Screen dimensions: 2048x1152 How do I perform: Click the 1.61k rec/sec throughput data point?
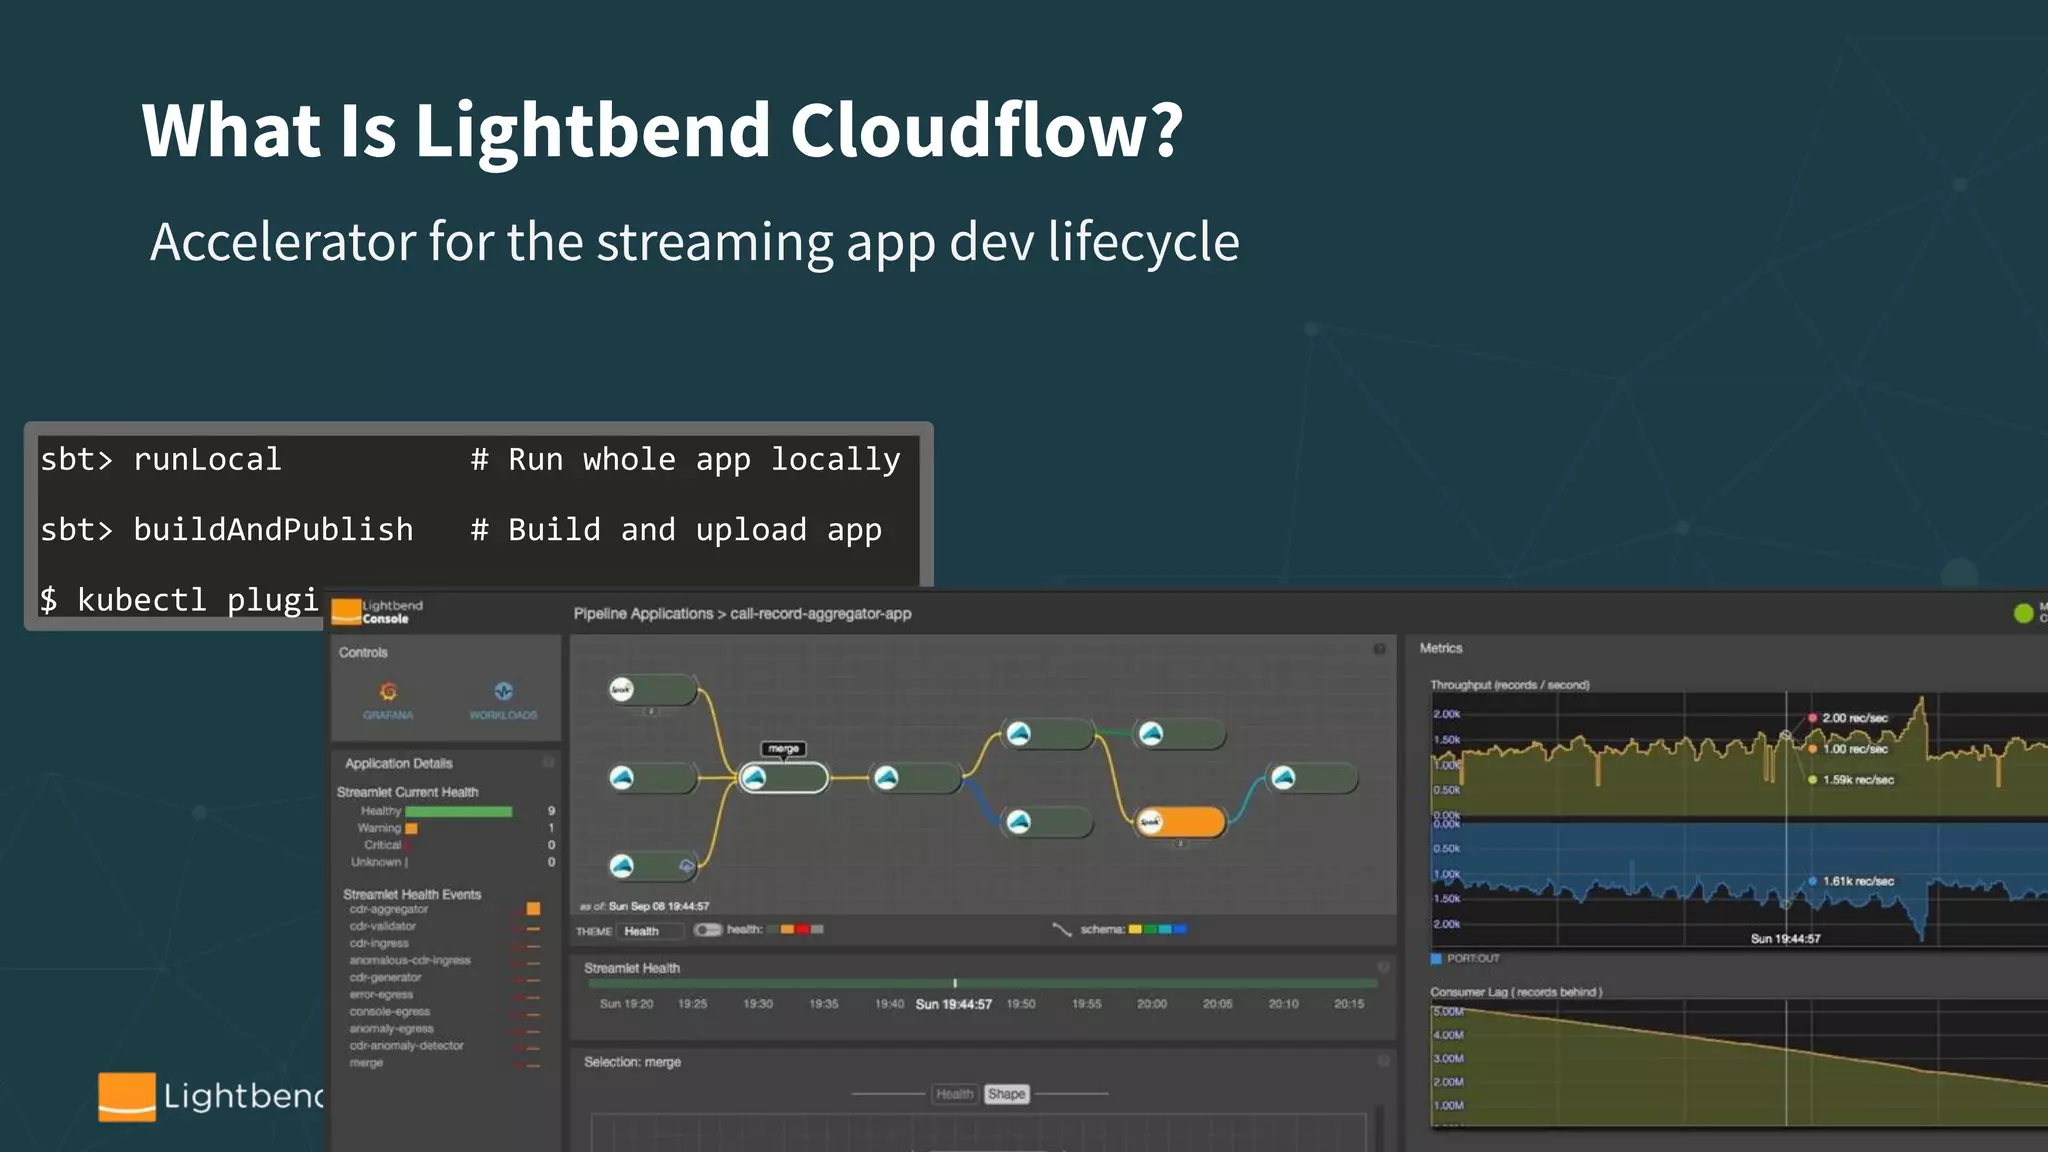pos(1812,881)
